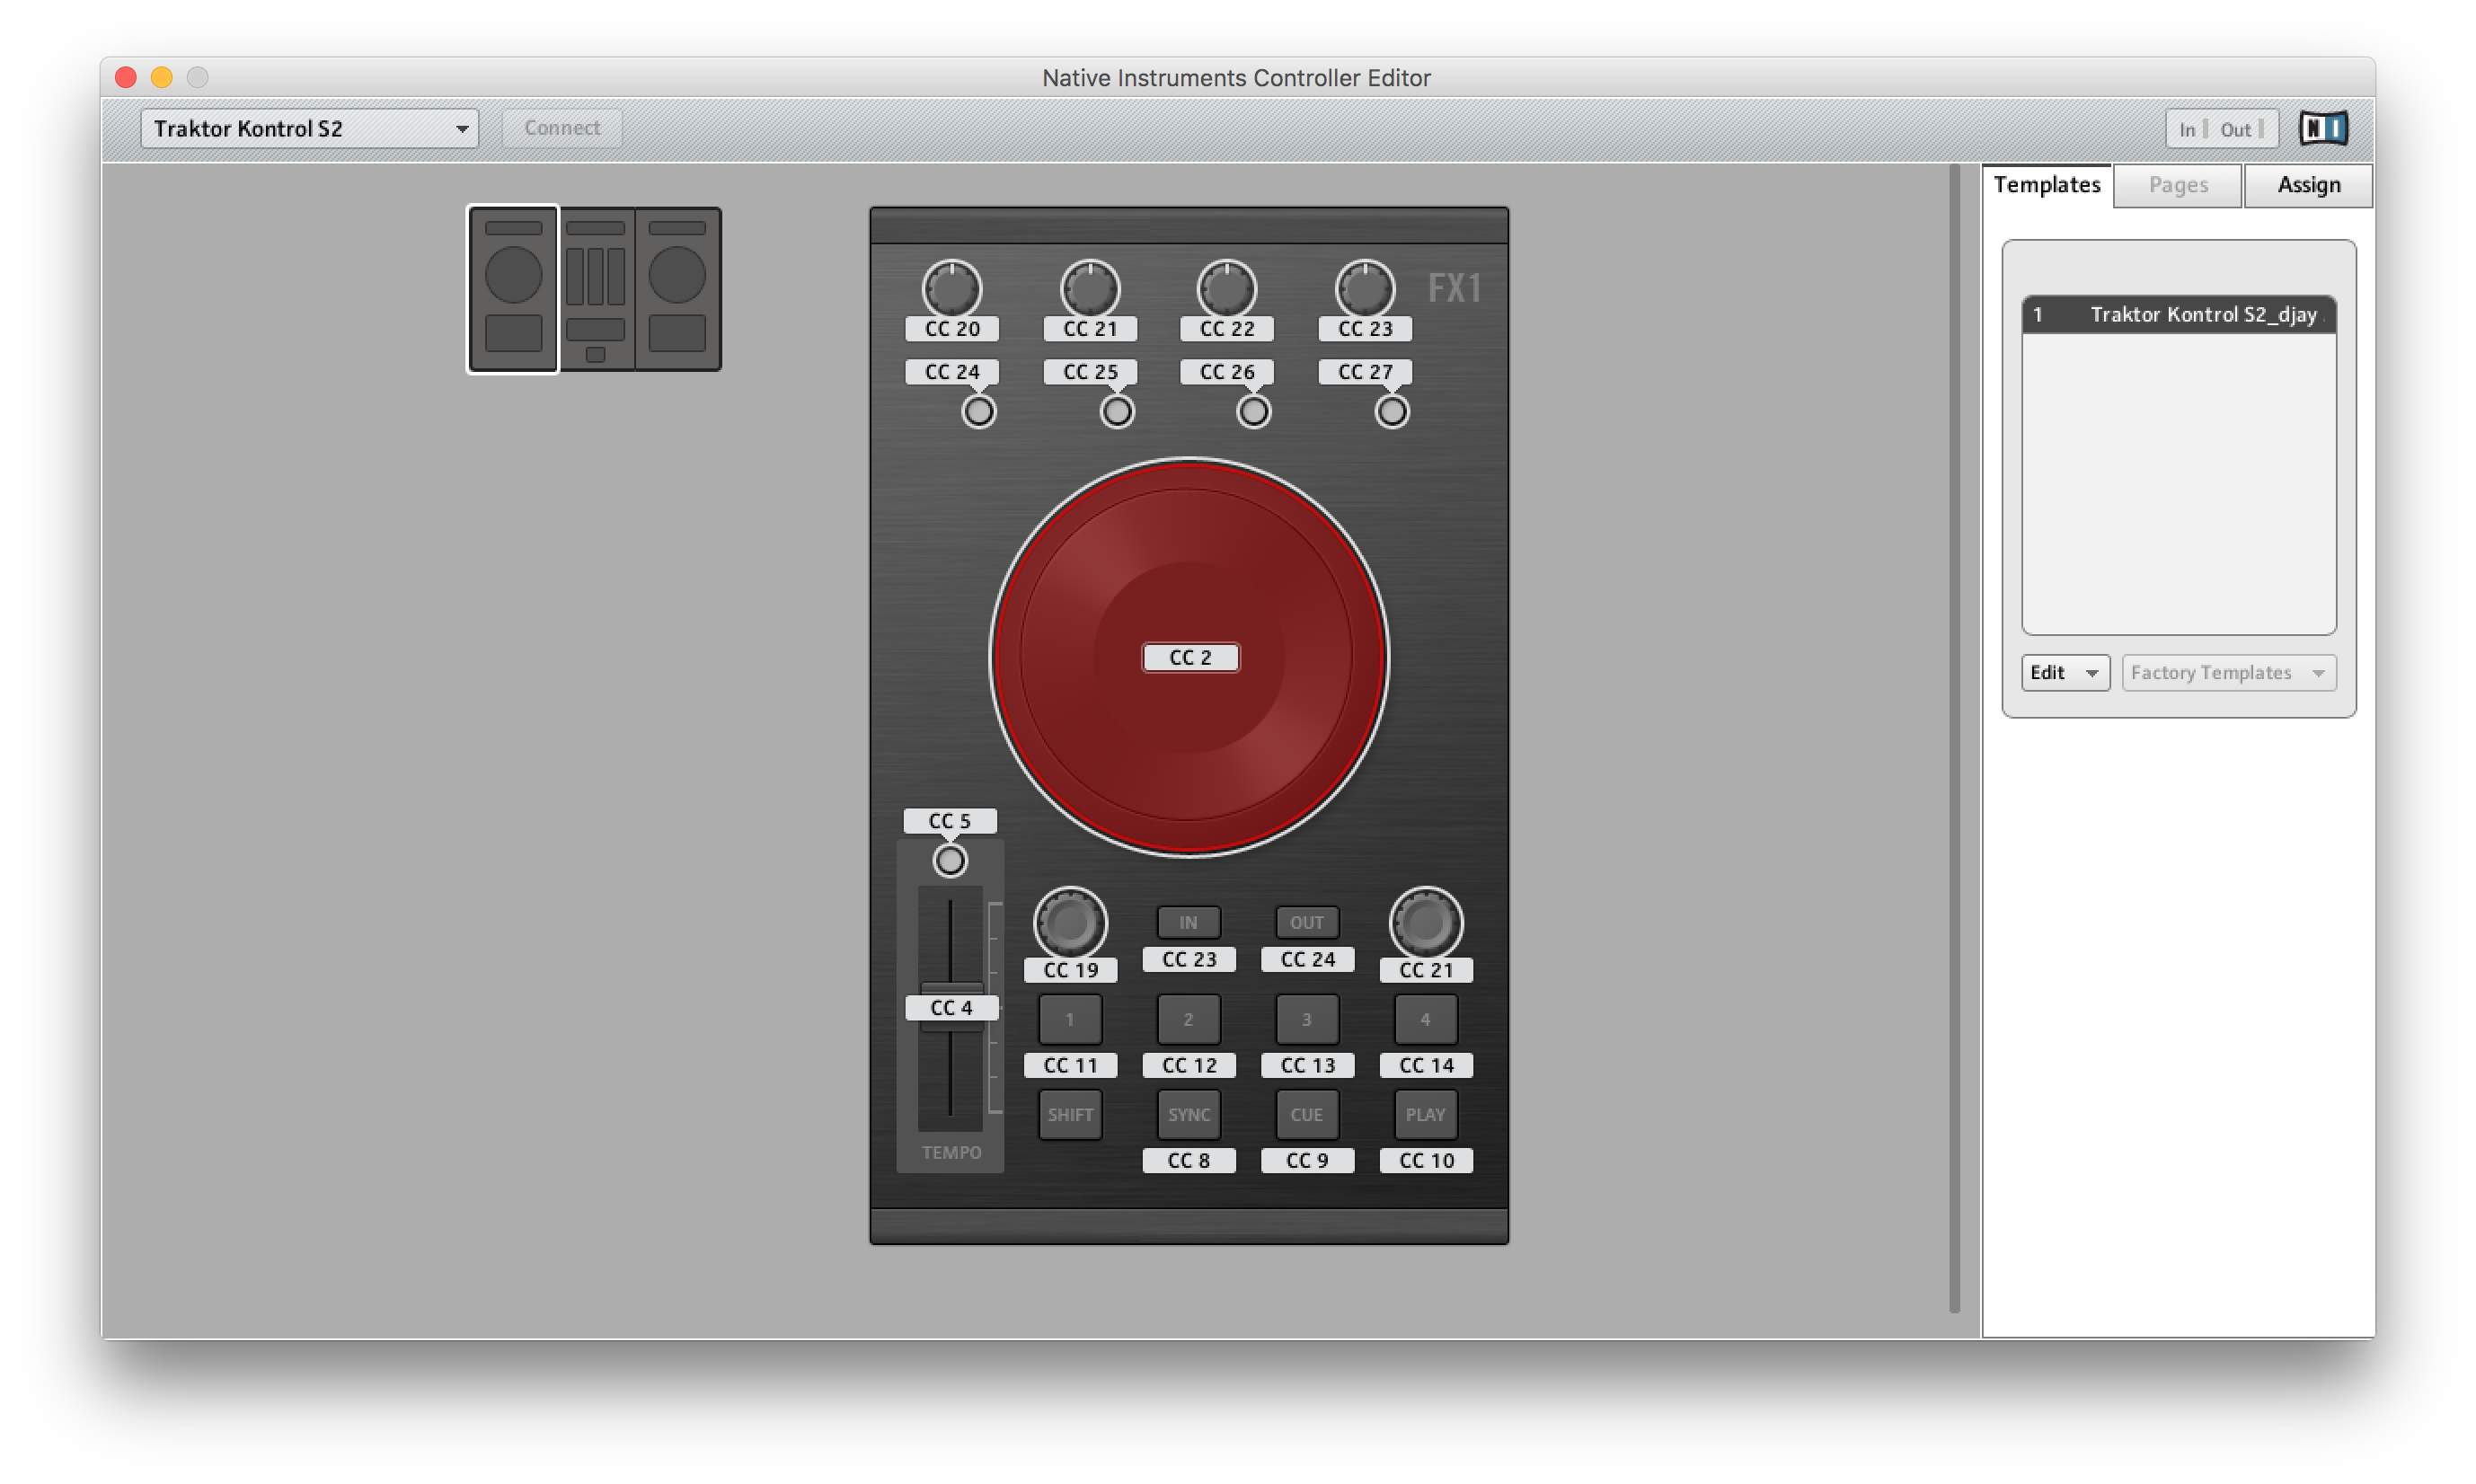Click the SYNC button on deck
Screen dimensions: 2476x1484
pos(1187,1113)
